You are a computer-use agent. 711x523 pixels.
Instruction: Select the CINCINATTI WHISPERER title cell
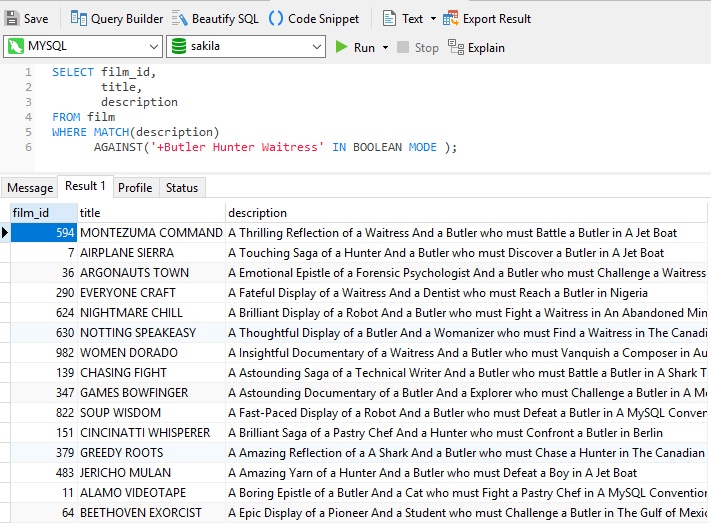click(x=151, y=432)
